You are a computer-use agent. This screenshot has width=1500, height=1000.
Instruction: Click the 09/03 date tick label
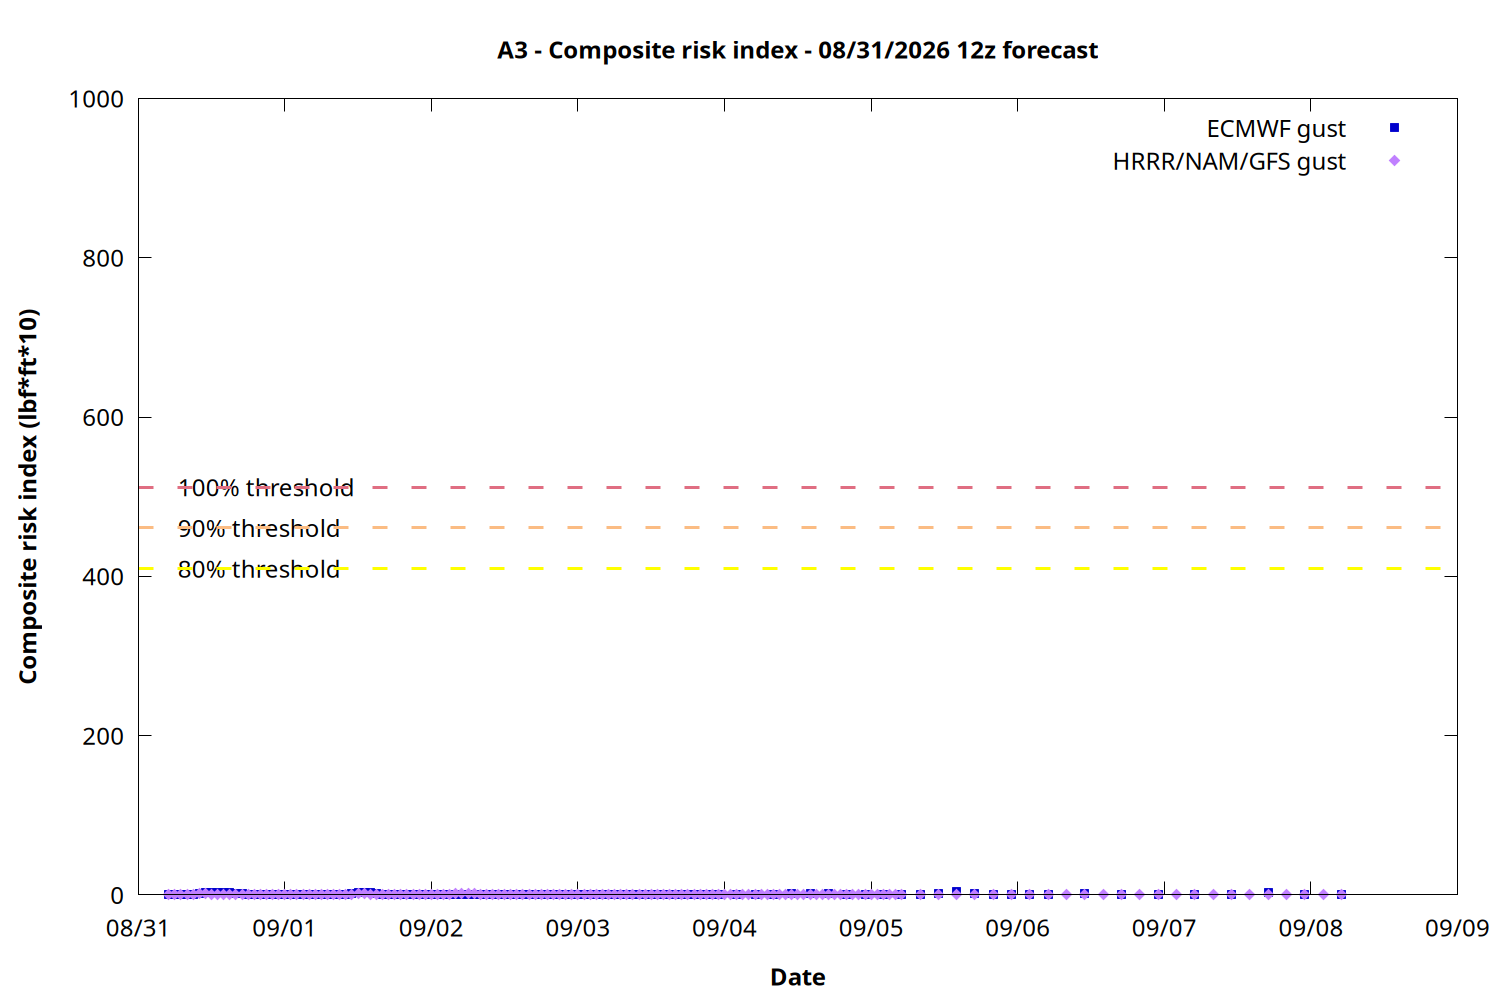point(577,928)
